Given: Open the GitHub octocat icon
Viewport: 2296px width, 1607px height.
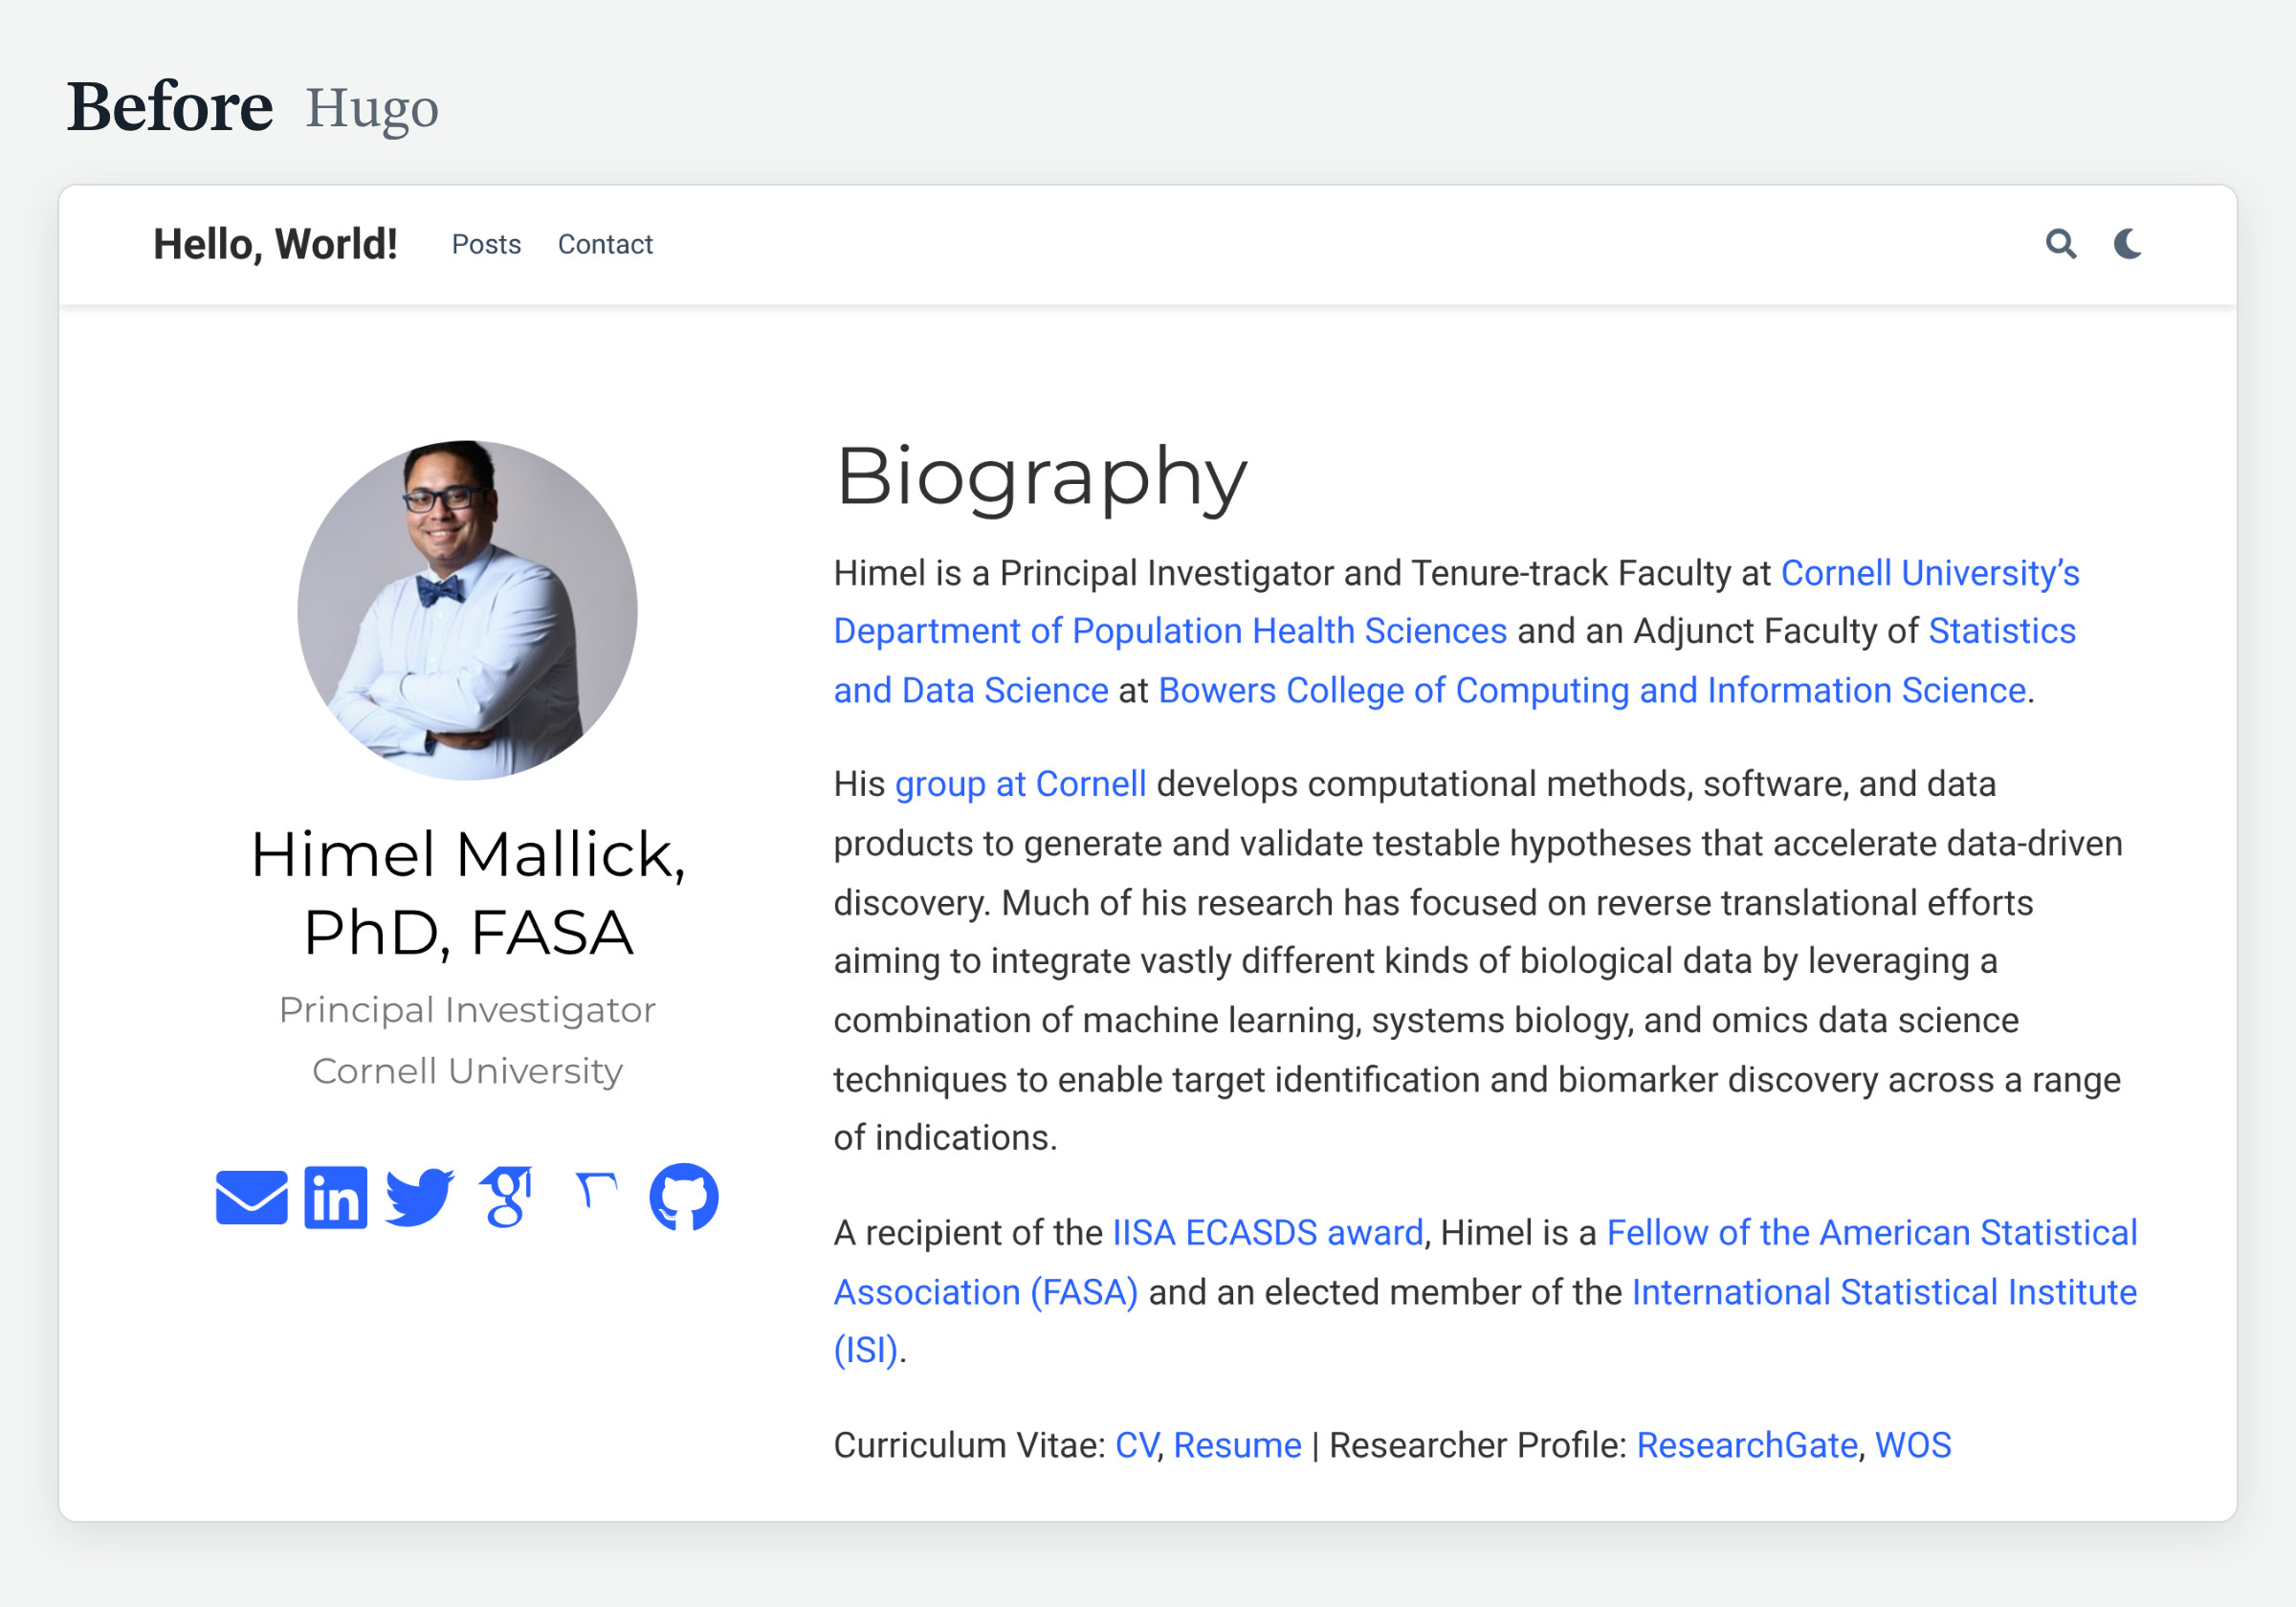Looking at the screenshot, I should pyautogui.click(x=684, y=1197).
